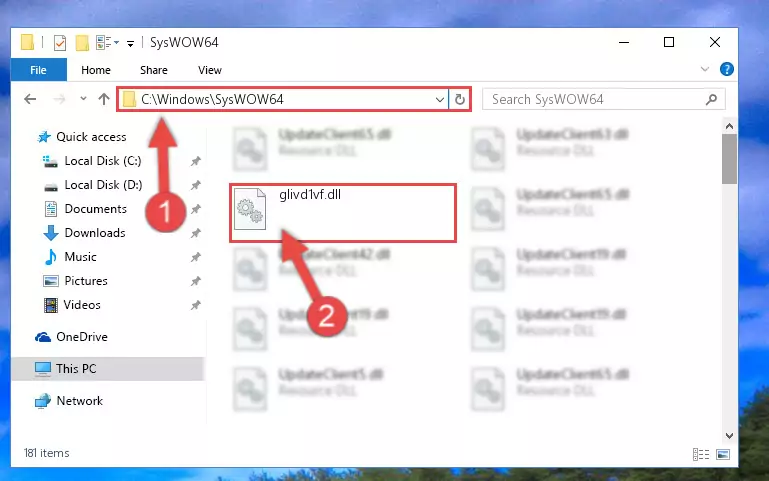Switch to the Home ribbon tab

[96, 70]
